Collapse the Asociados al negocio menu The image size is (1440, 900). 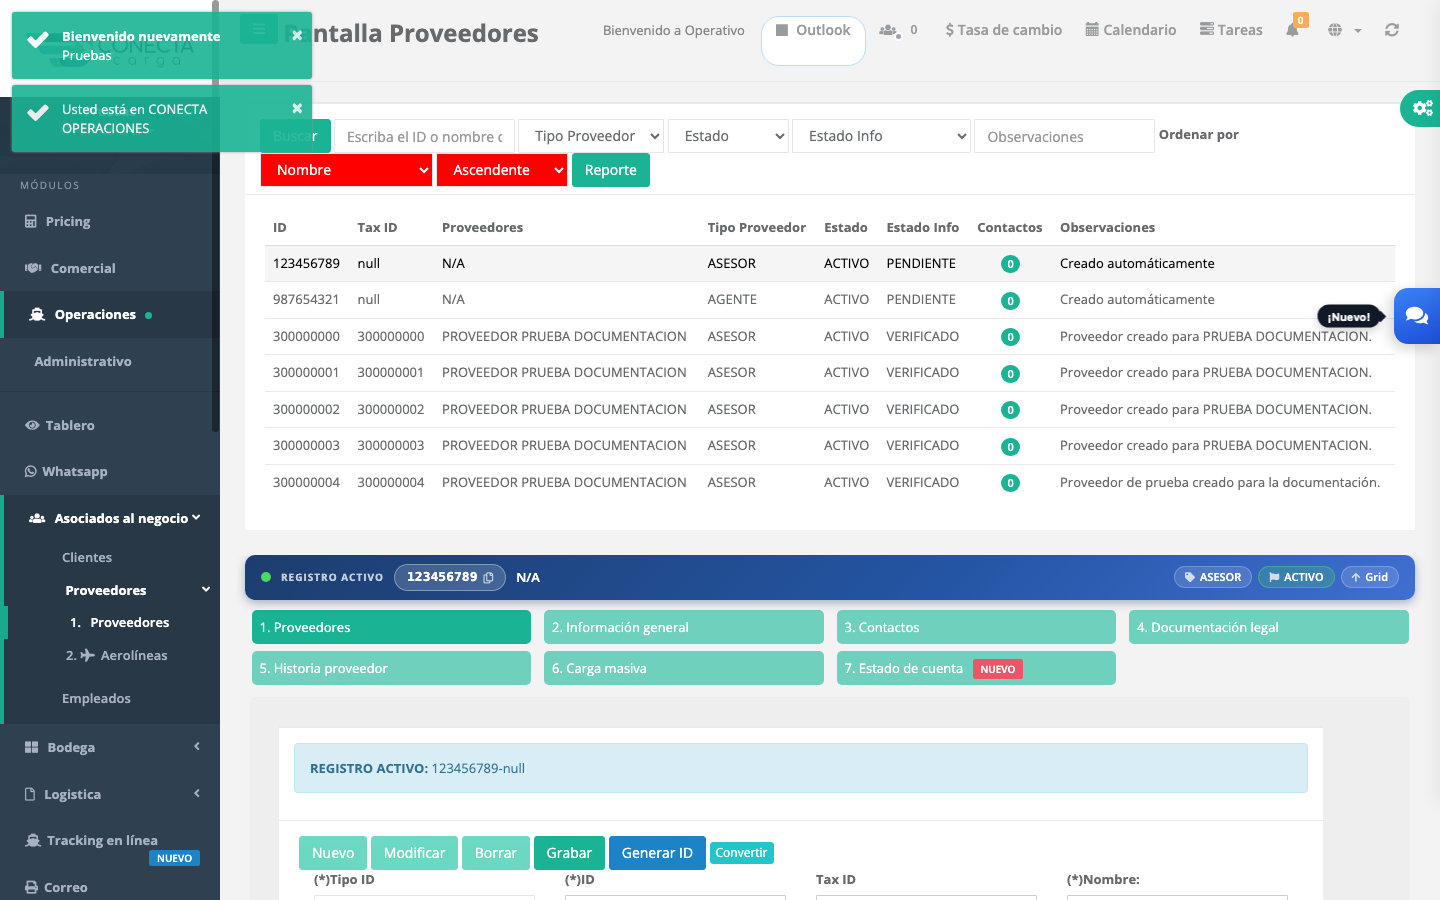coord(120,518)
